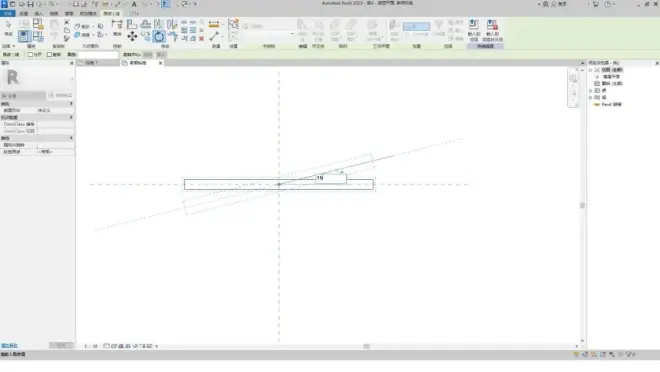660x372 pixels.
Task: Click the Angle input field in options bar
Action: pyautogui.click(x=98, y=54)
